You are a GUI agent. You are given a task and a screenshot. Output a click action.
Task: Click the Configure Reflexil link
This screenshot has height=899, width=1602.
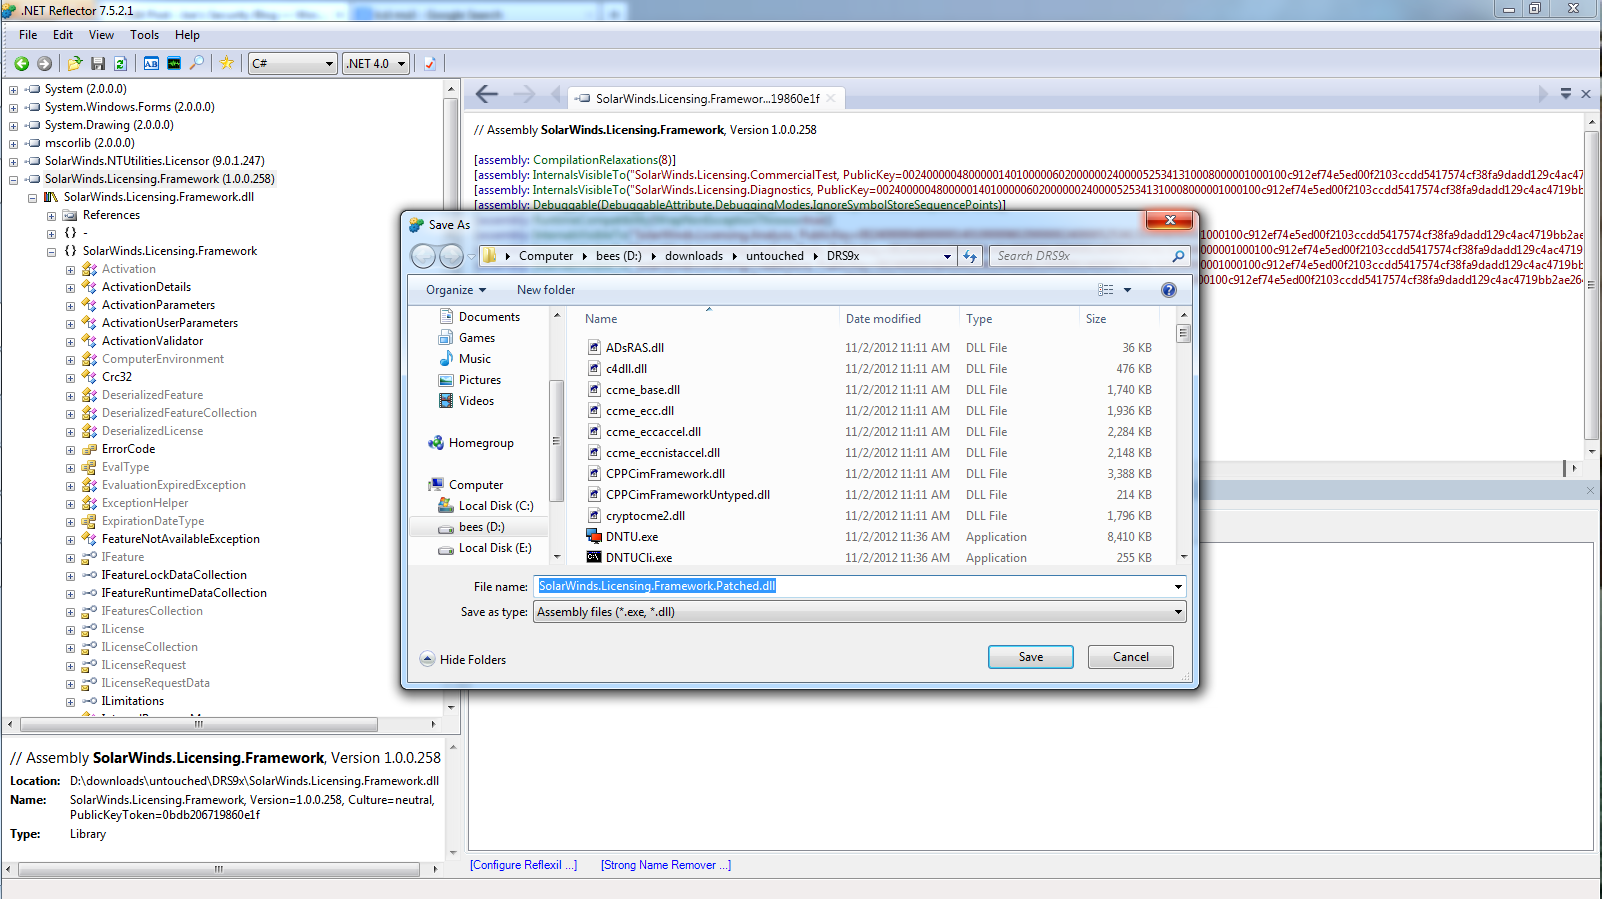[x=523, y=865]
